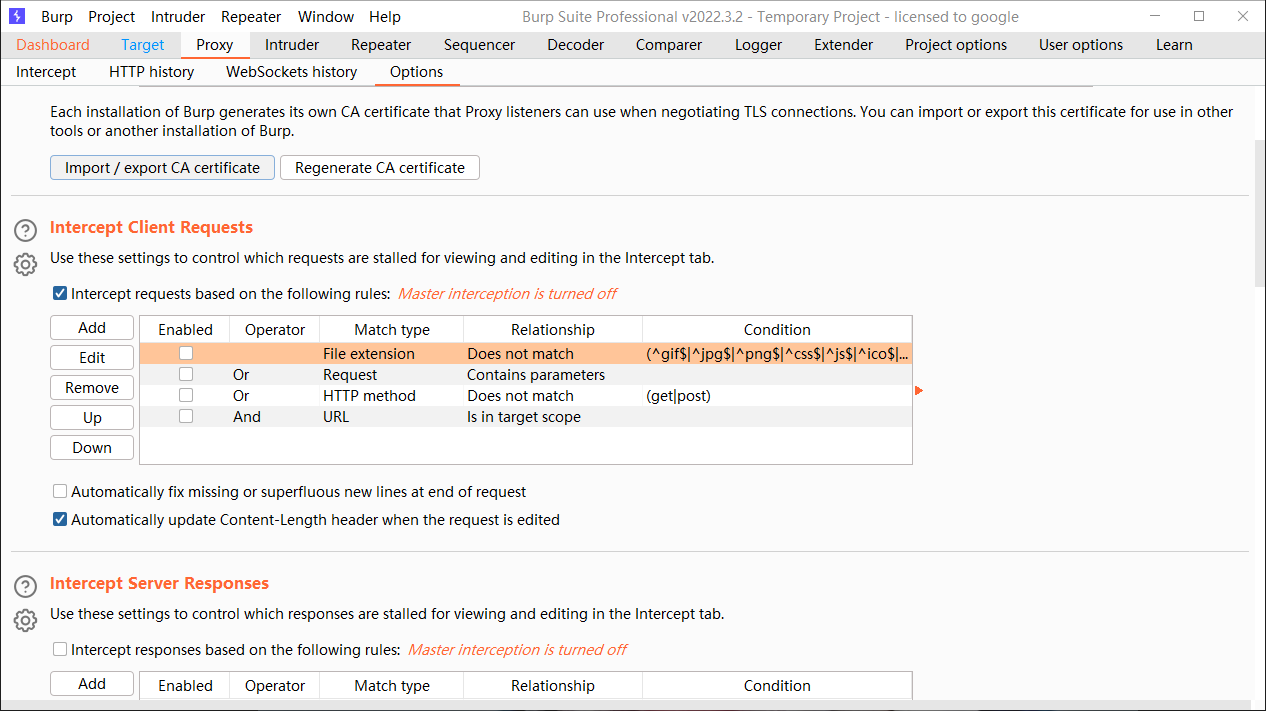
Task: Enable the HTTP method rule checkbox
Action: click(186, 395)
